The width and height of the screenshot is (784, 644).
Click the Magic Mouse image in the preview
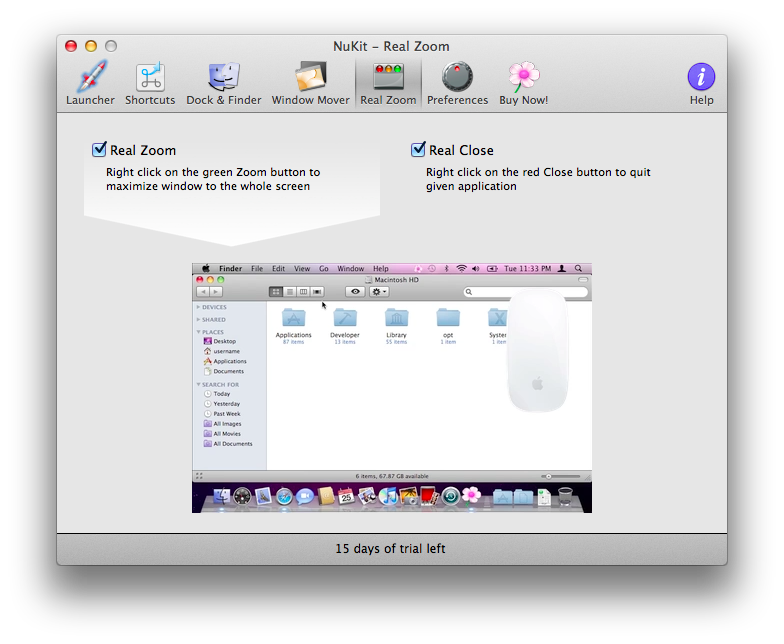[x=538, y=350]
